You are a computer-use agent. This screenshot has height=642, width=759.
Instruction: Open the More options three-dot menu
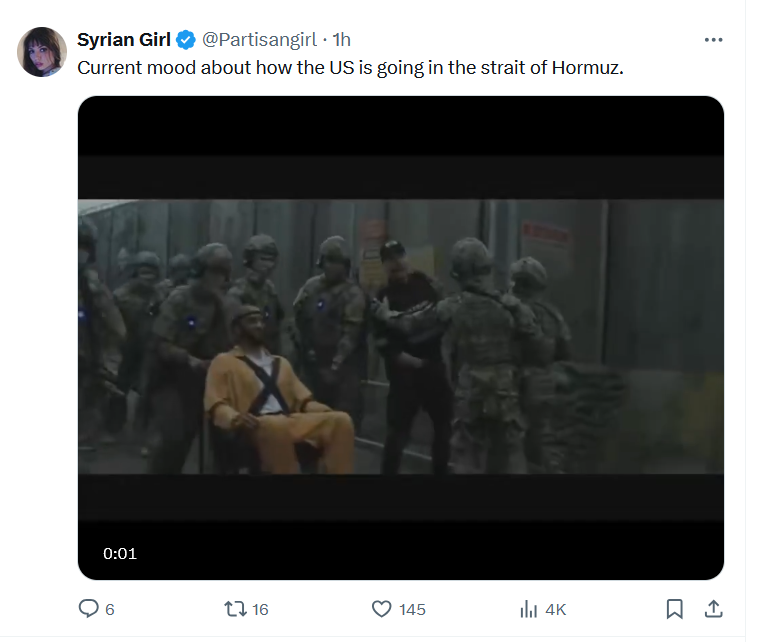pos(713,40)
